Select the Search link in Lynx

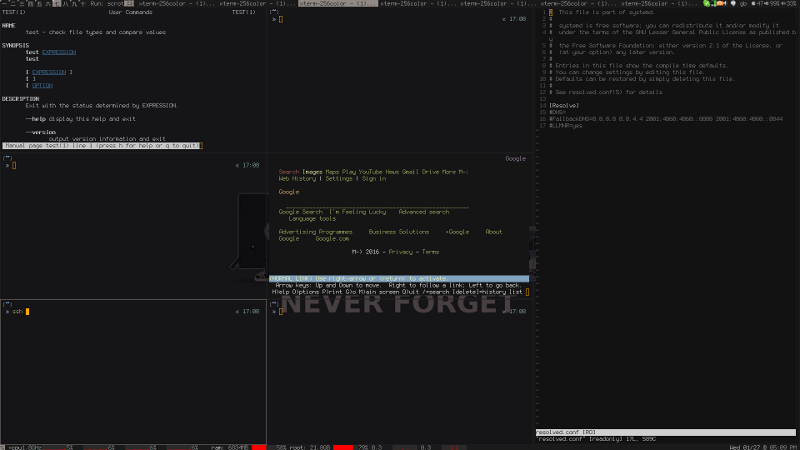[289, 172]
